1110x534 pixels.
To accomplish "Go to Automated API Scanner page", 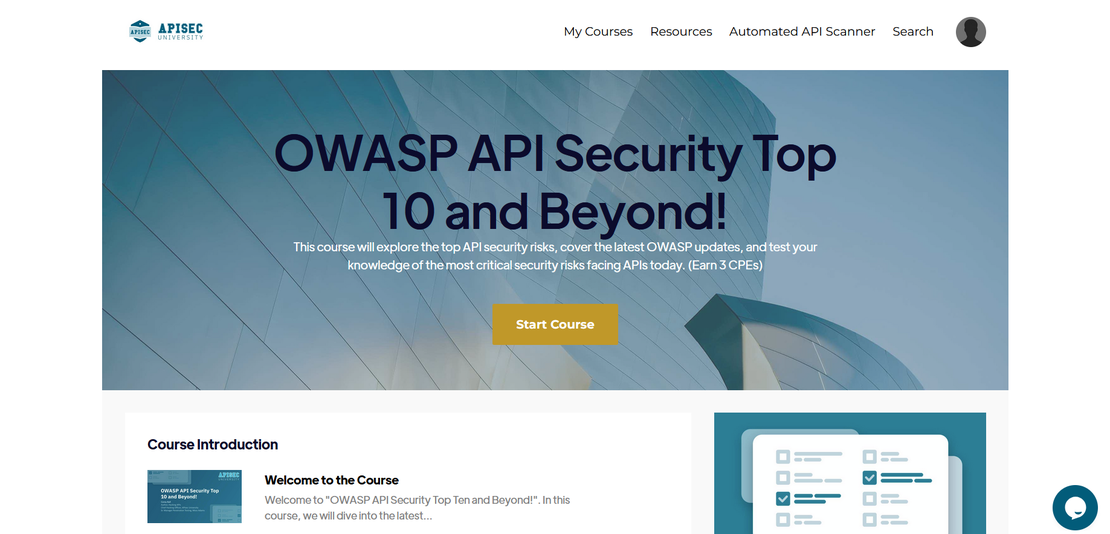I will tap(802, 32).
